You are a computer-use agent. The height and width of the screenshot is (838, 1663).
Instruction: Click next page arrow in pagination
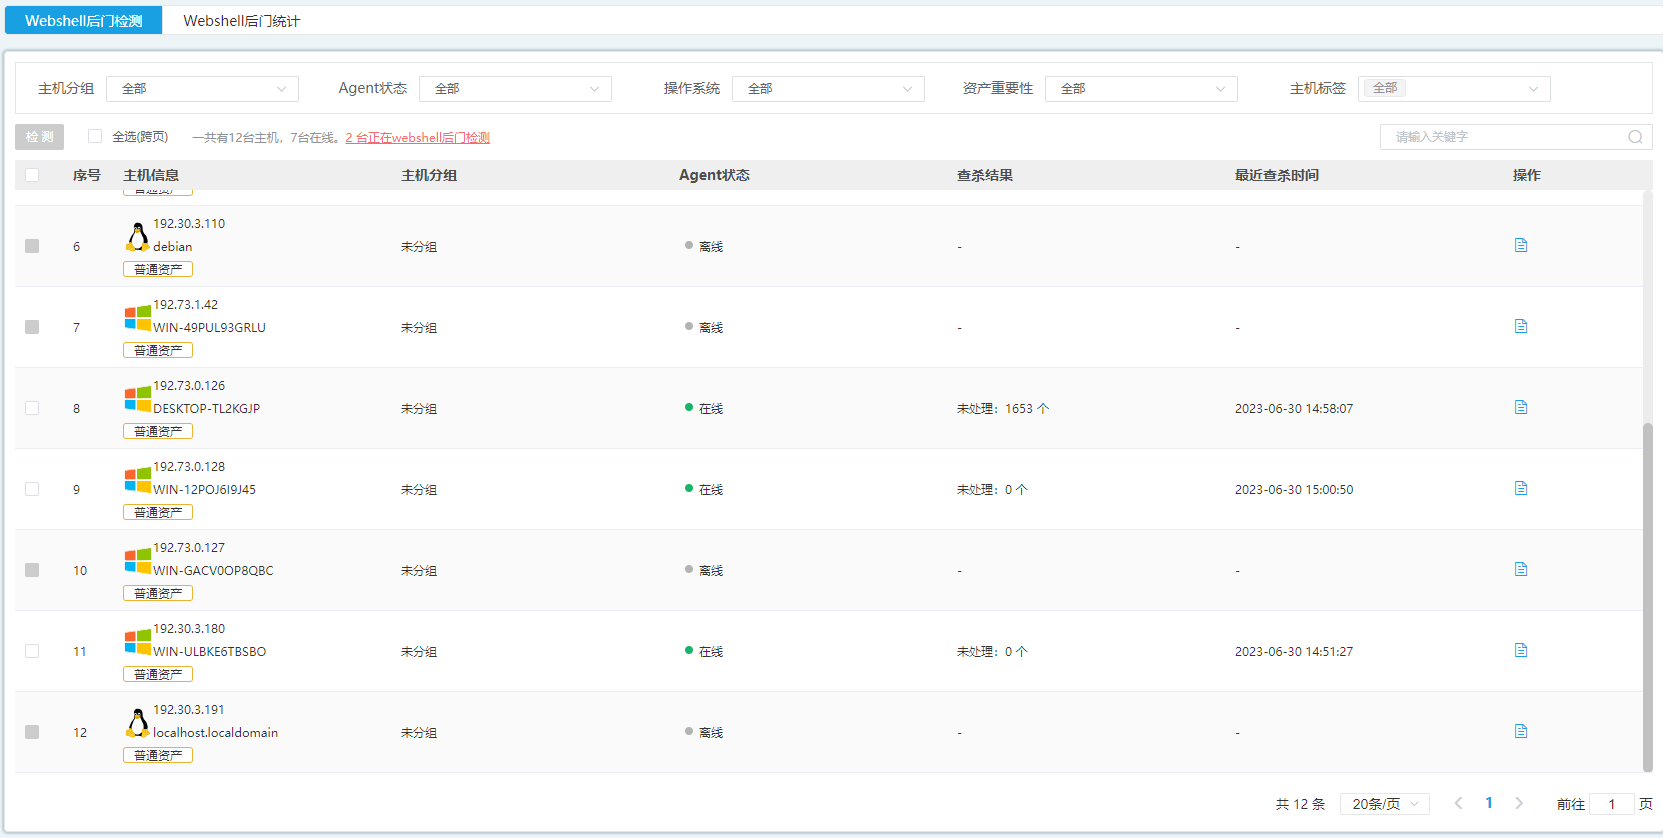[1519, 803]
